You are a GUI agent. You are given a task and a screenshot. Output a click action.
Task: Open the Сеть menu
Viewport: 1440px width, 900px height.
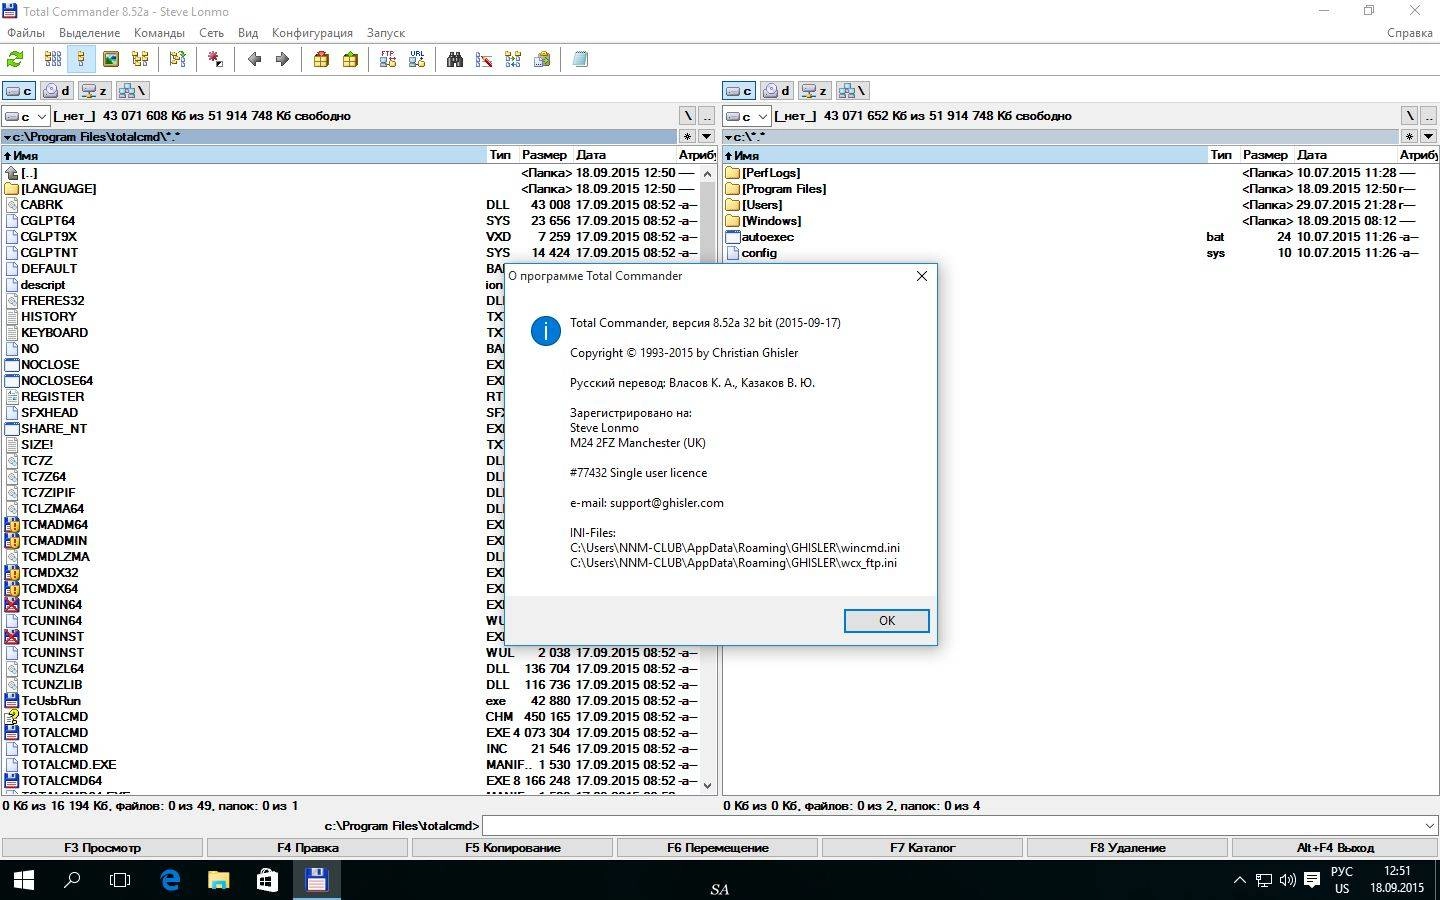click(x=211, y=33)
